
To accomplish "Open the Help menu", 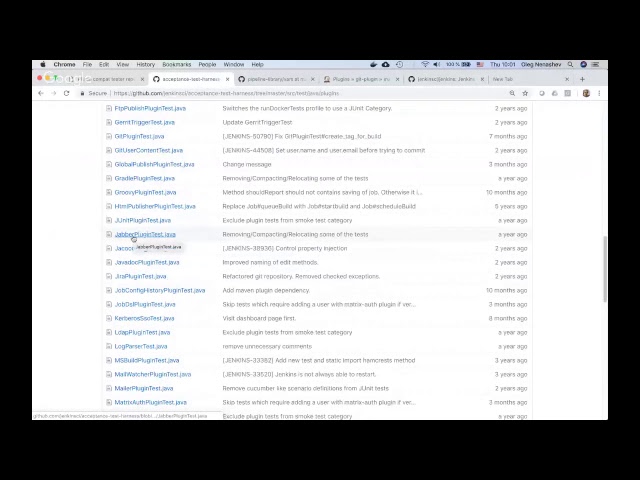I will [258, 64].
